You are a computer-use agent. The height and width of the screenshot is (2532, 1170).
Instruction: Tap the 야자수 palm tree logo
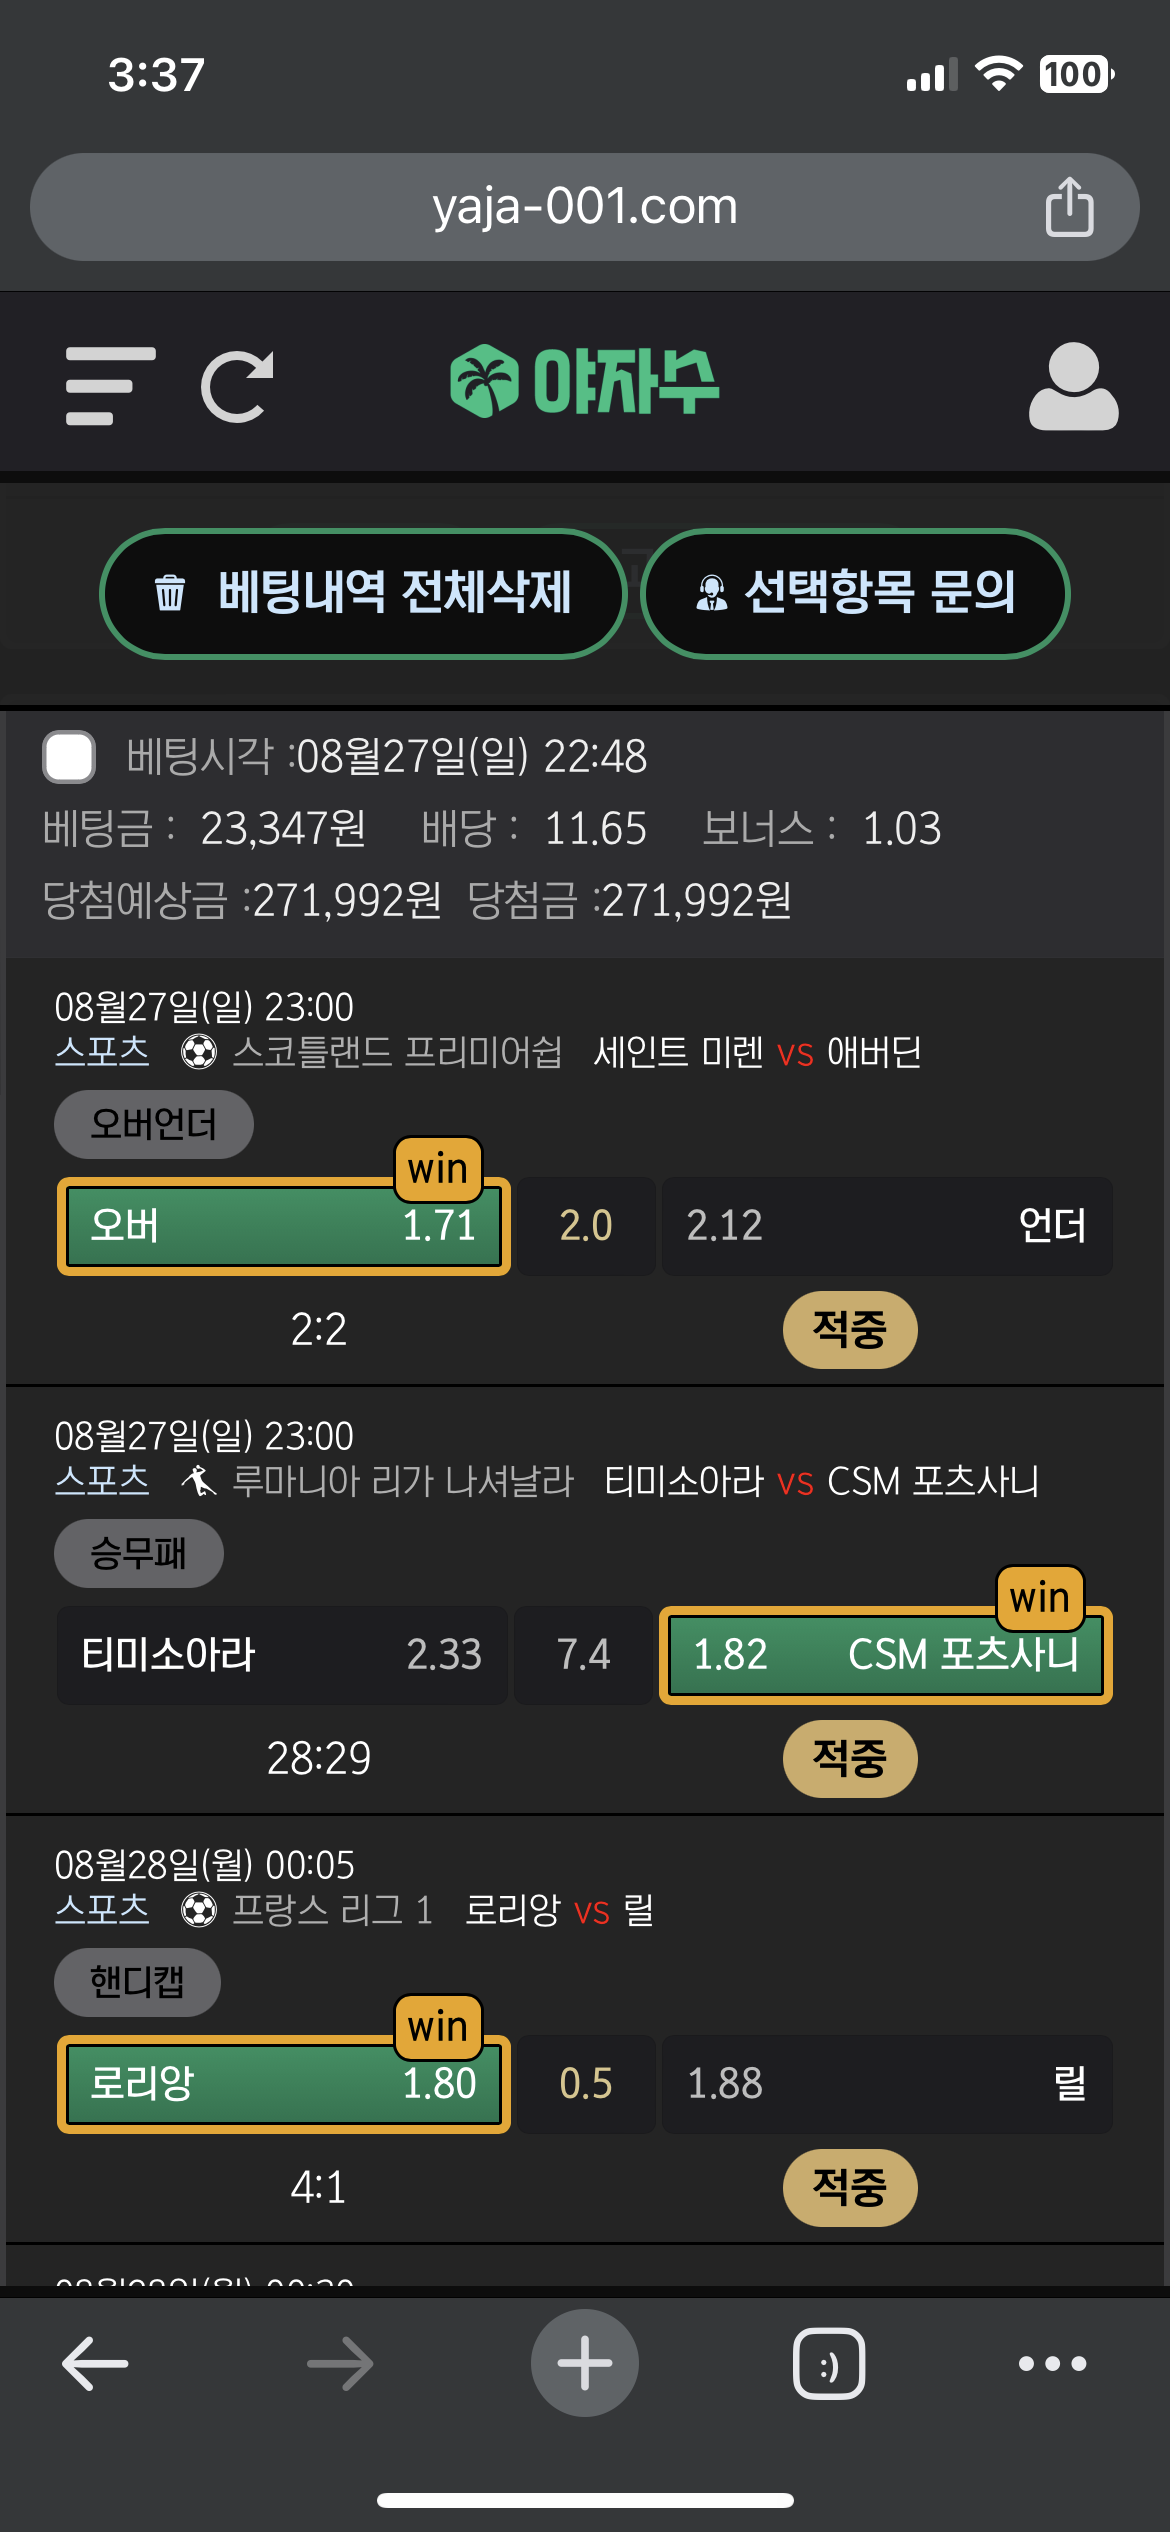[584, 382]
